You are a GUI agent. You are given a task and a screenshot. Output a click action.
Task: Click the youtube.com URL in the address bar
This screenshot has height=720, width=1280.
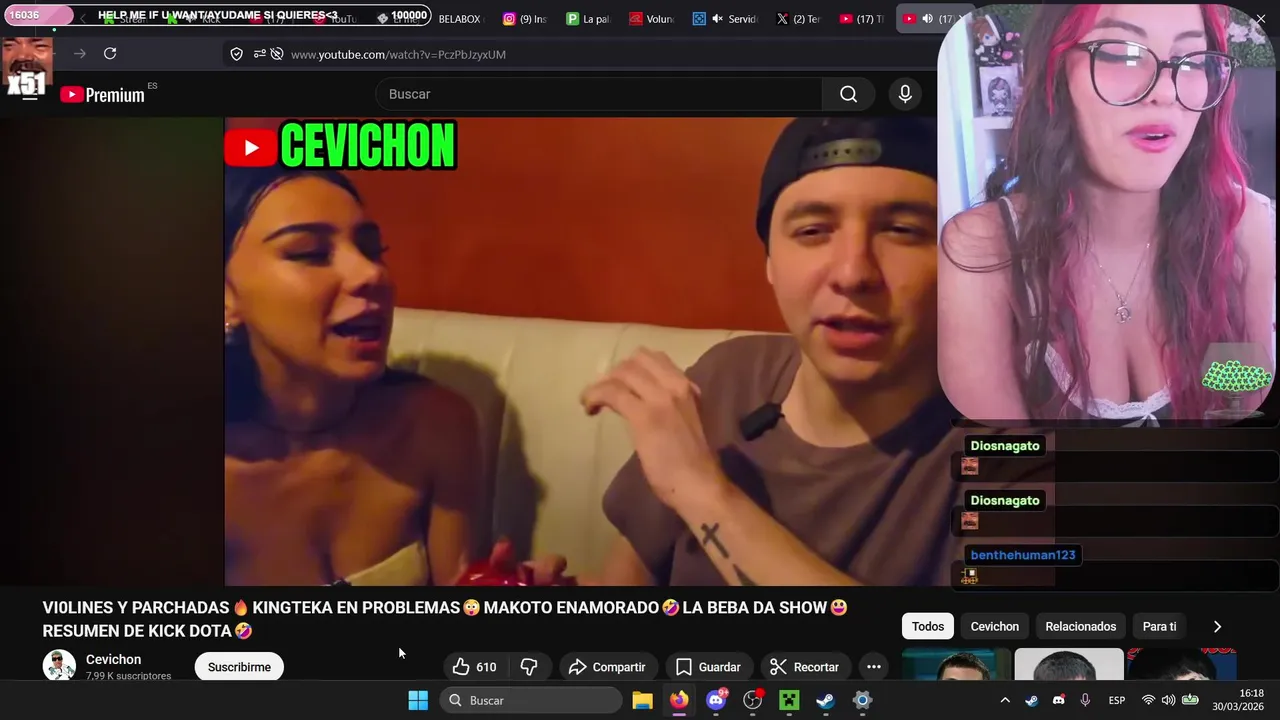click(398, 54)
